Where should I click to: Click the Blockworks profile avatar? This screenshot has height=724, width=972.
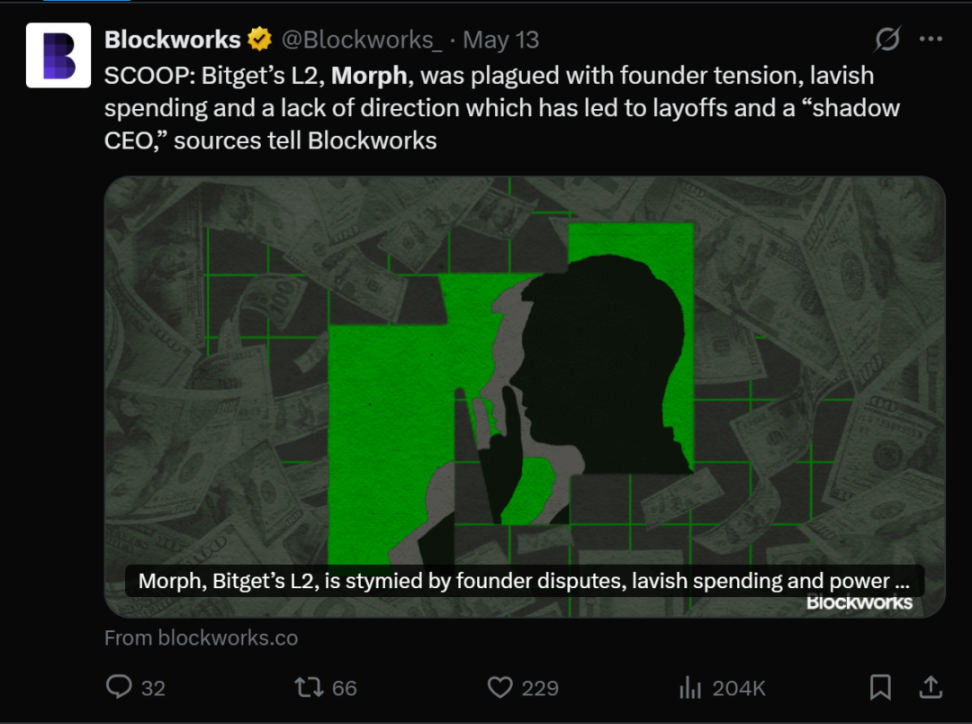(58, 55)
